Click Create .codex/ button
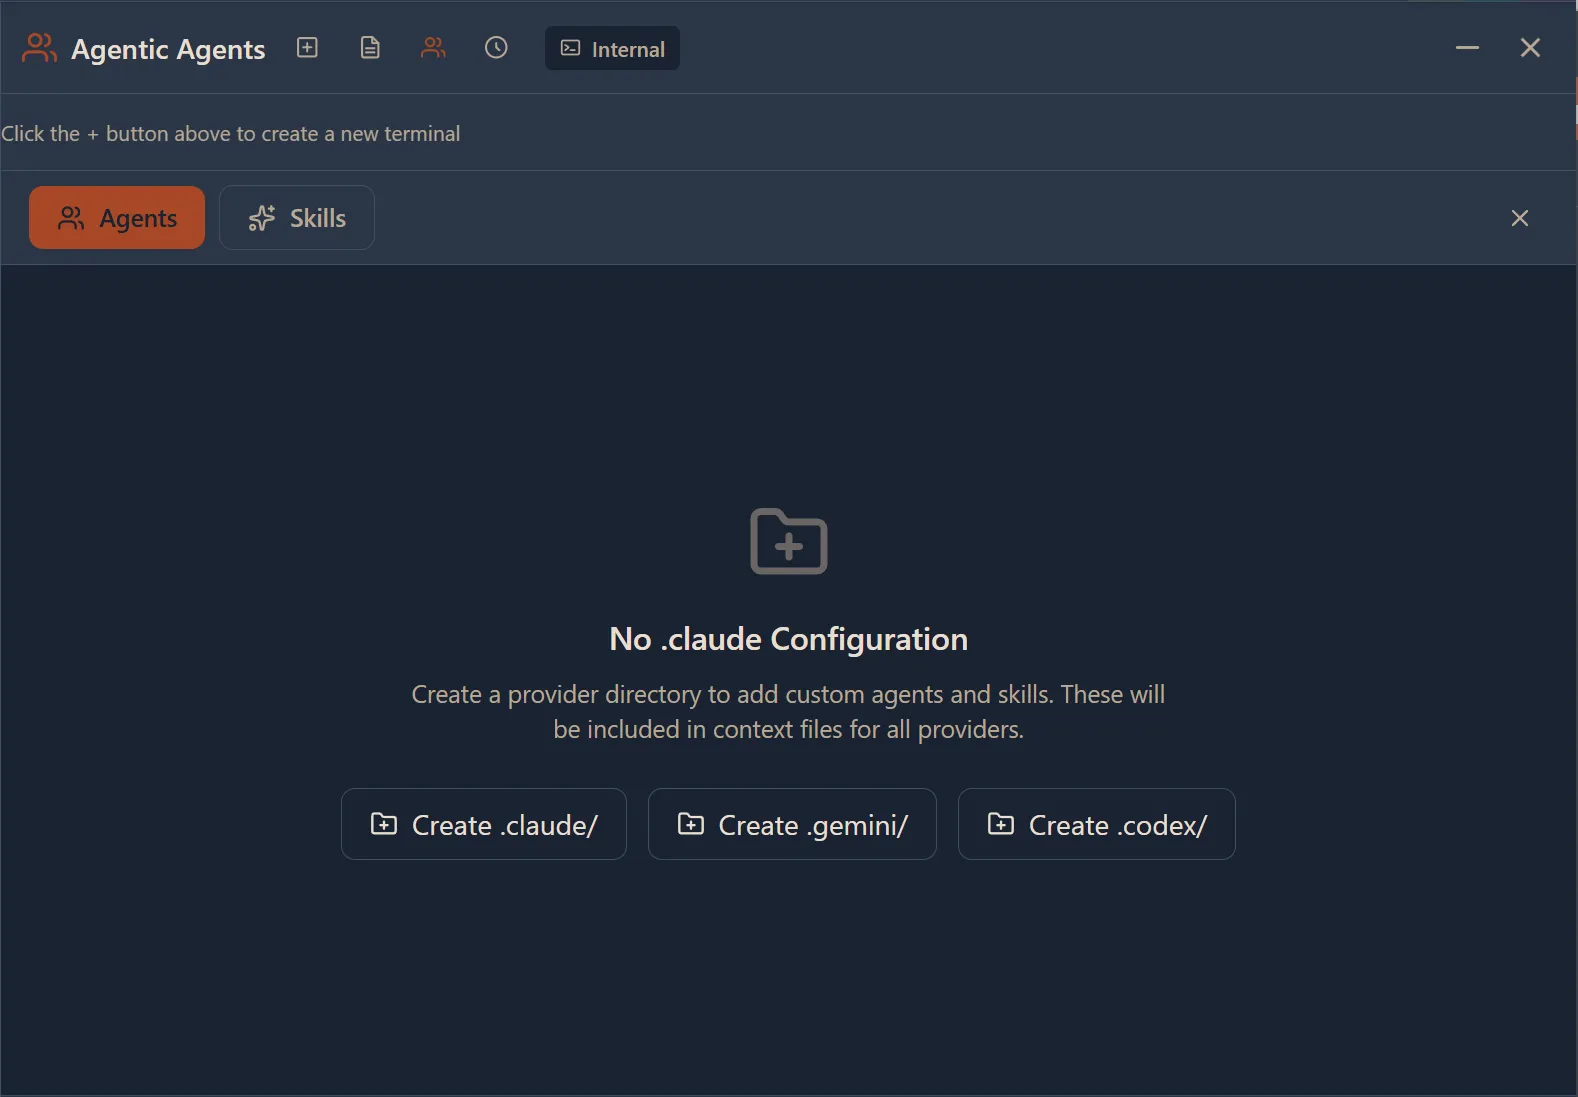The height and width of the screenshot is (1097, 1578). [1097, 824]
